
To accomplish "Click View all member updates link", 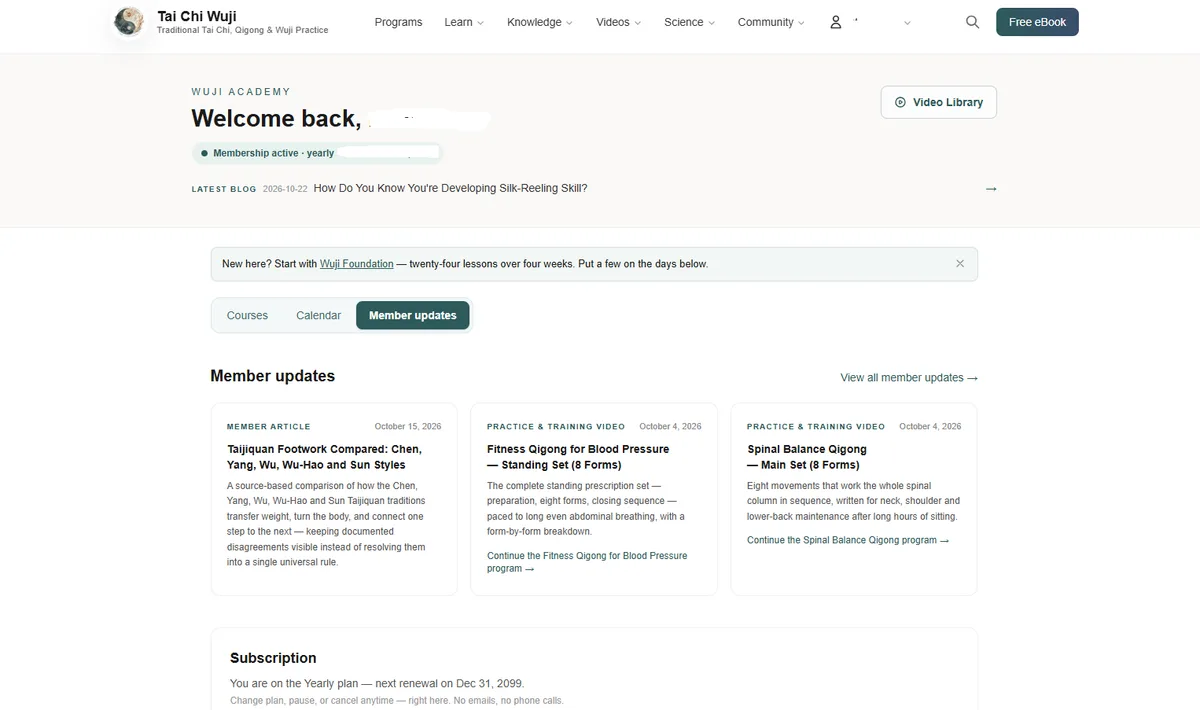I will pyautogui.click(x=909, y=378).
